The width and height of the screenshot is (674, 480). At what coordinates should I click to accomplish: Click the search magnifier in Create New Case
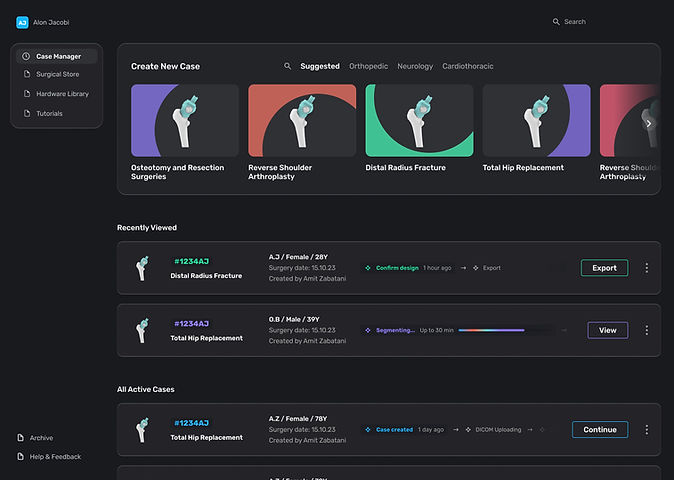288,66
